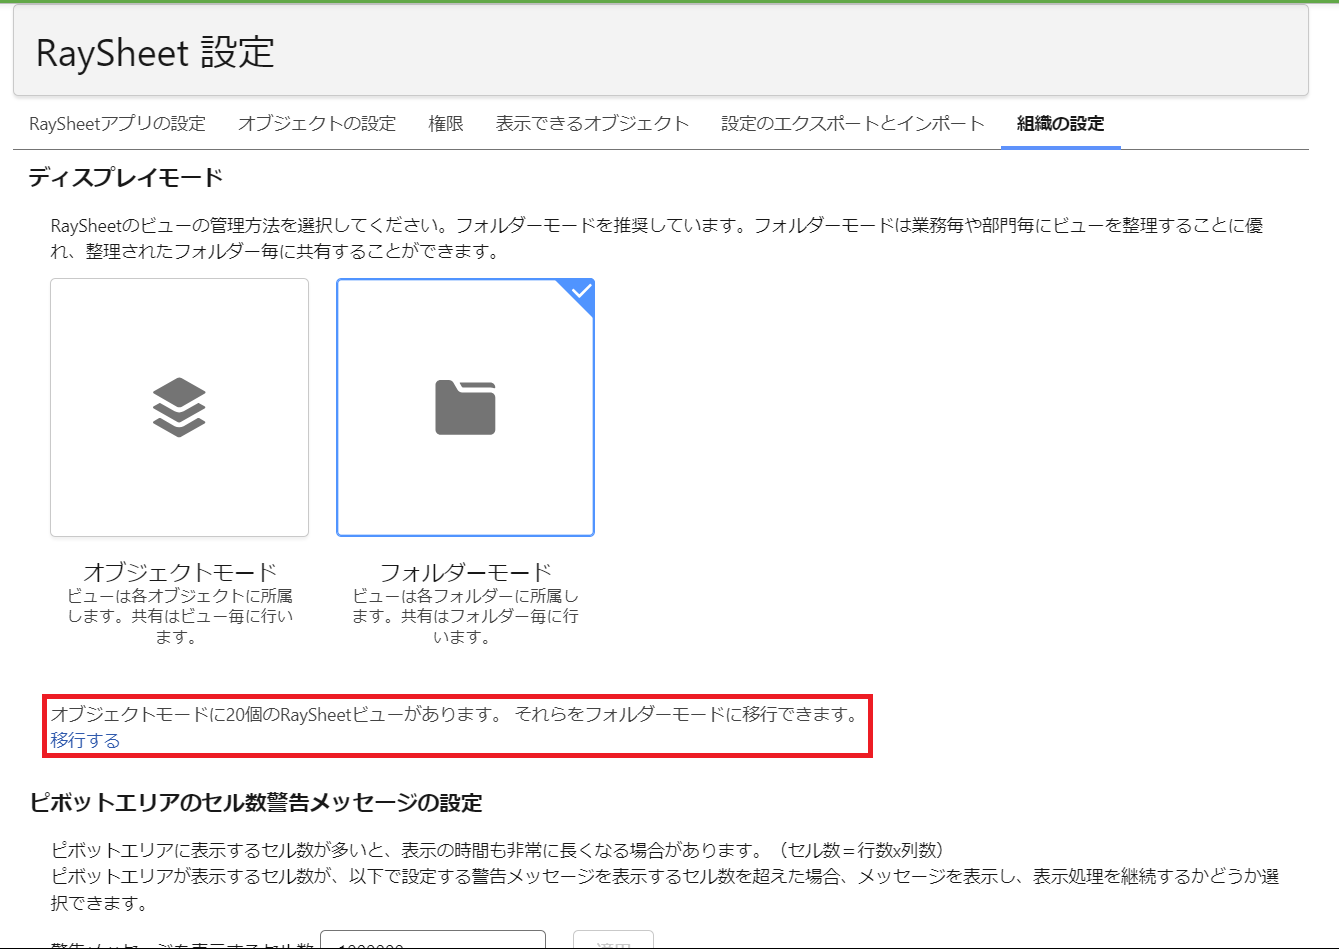Select the Folder Mode folder icon
This screenshot has width=1339, height=949.
pos(465,407)
